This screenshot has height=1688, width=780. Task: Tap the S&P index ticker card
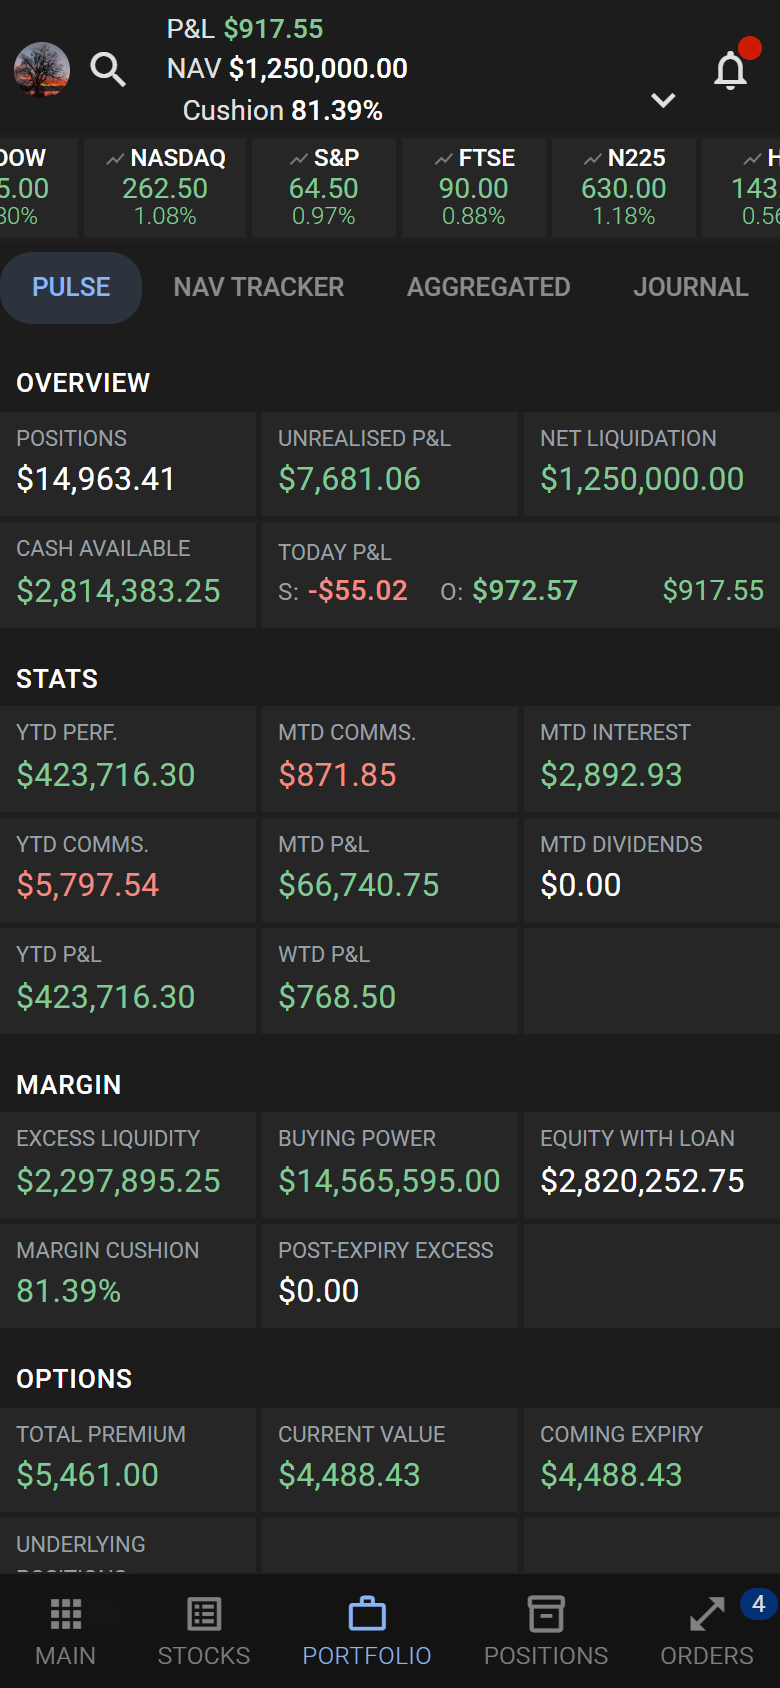[324, 188]
